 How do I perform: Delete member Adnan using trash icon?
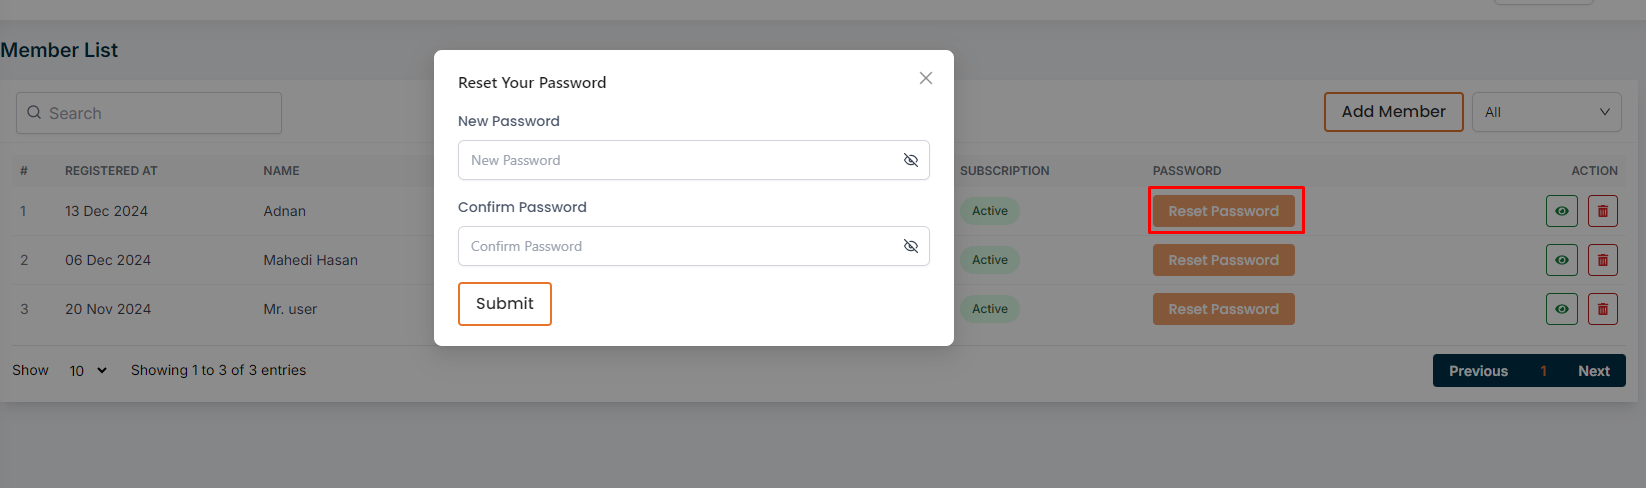(1602, 211)
